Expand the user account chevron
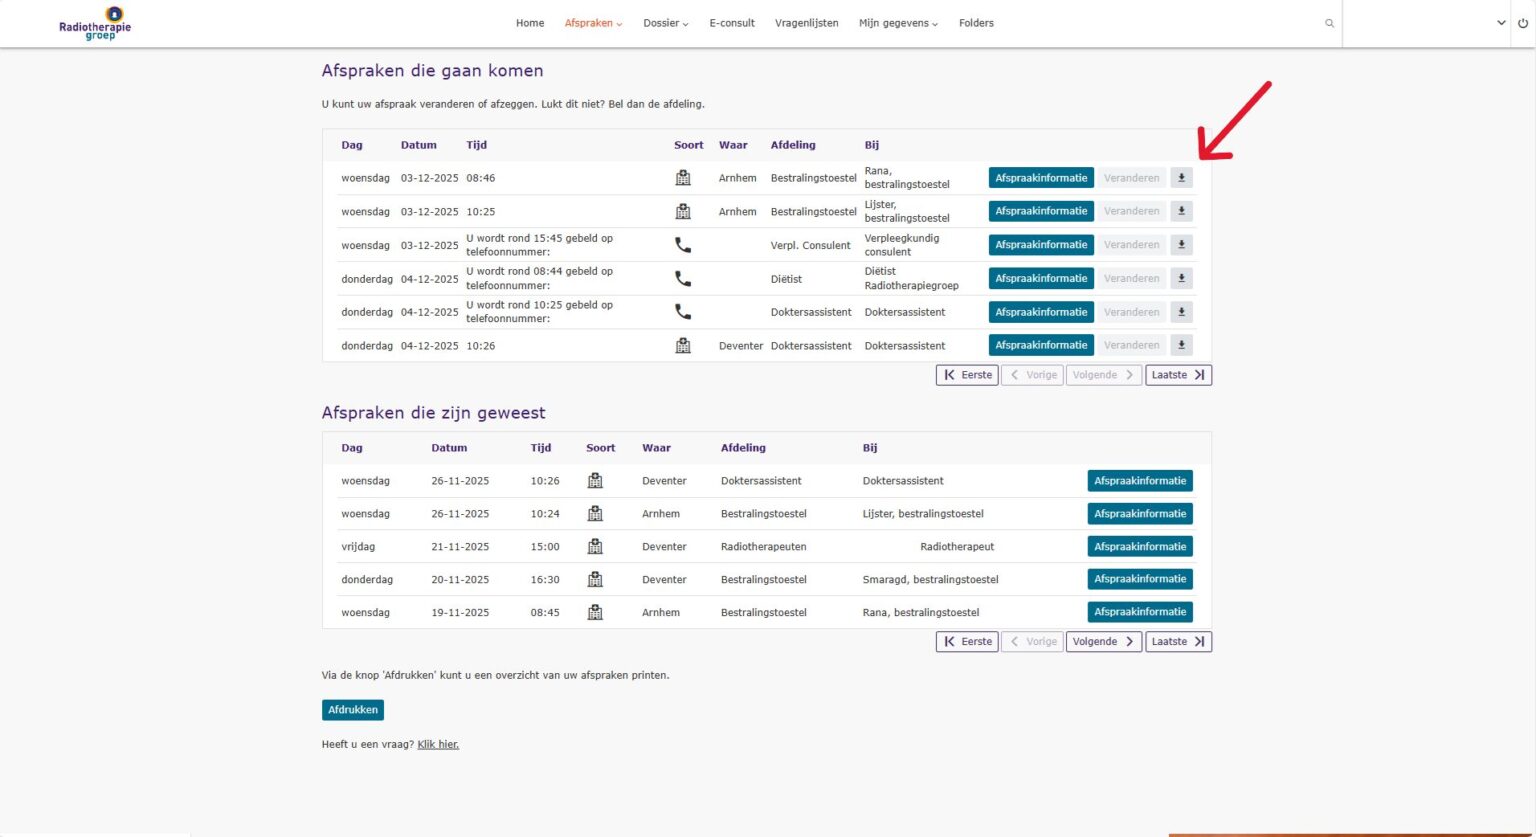1536x837 pixels. coord(1501,23)
